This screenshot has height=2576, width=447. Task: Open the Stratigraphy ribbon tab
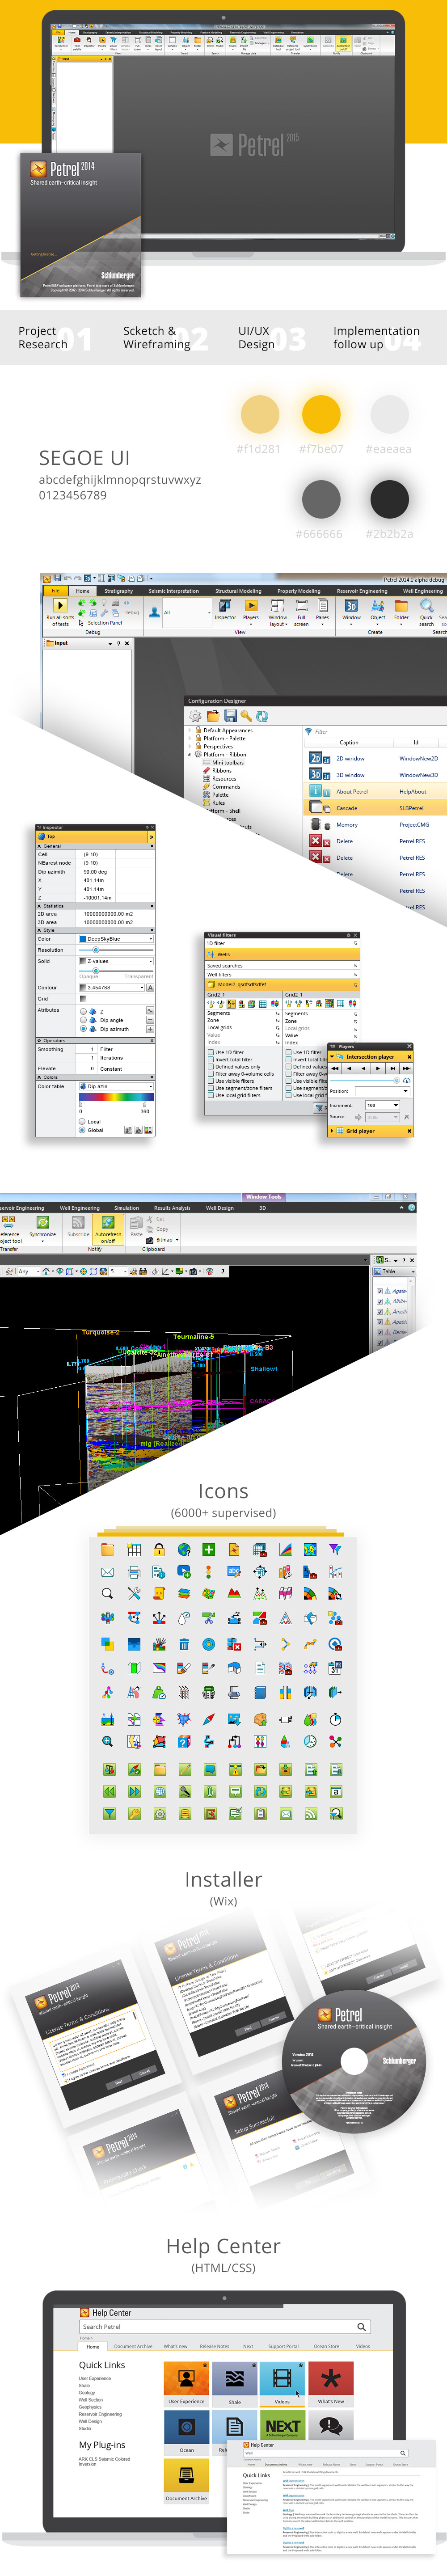point(118,590)
